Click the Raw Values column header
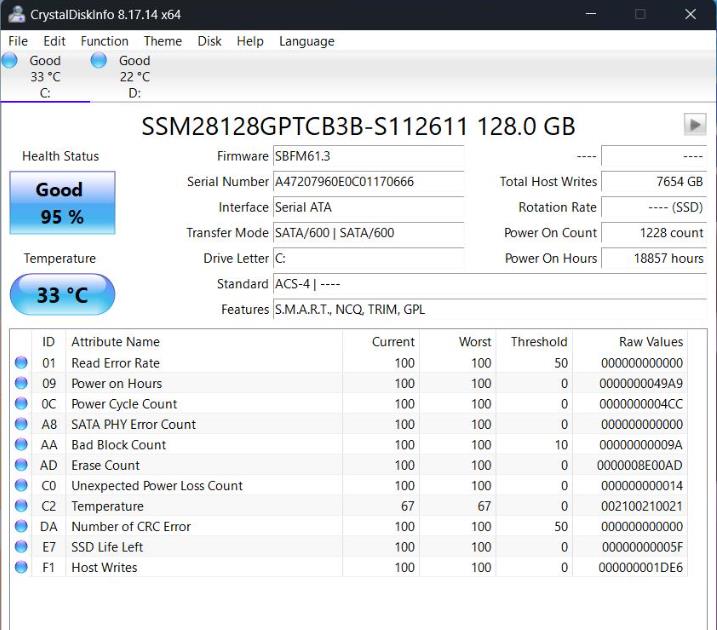The image size is (717, 630). [630, 342]
